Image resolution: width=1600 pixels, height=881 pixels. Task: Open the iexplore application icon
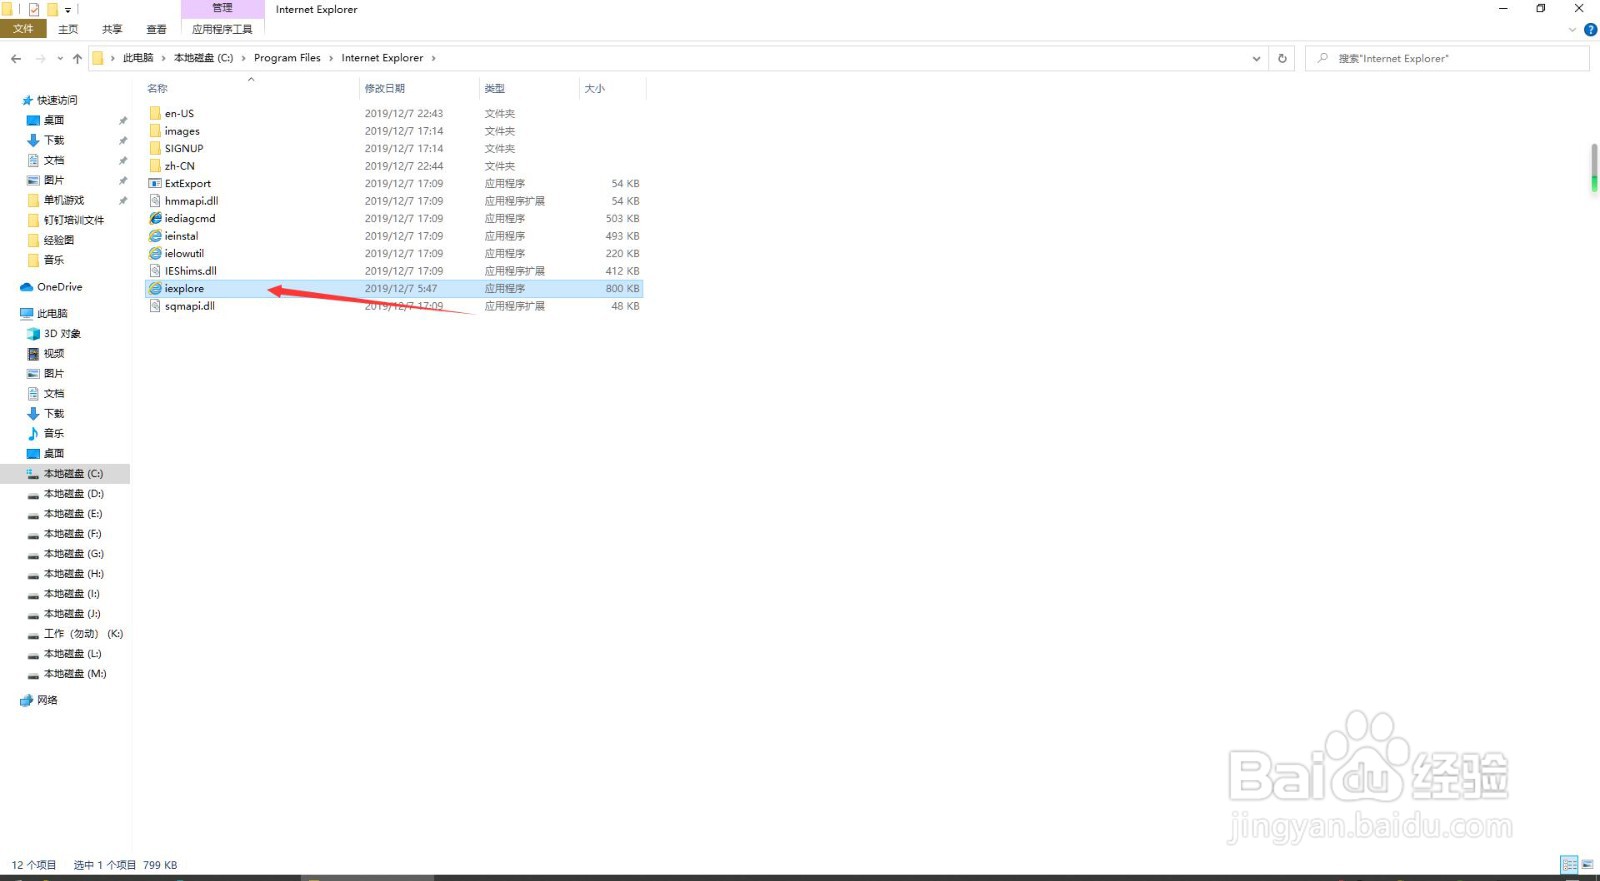click(x=155, y=288)
